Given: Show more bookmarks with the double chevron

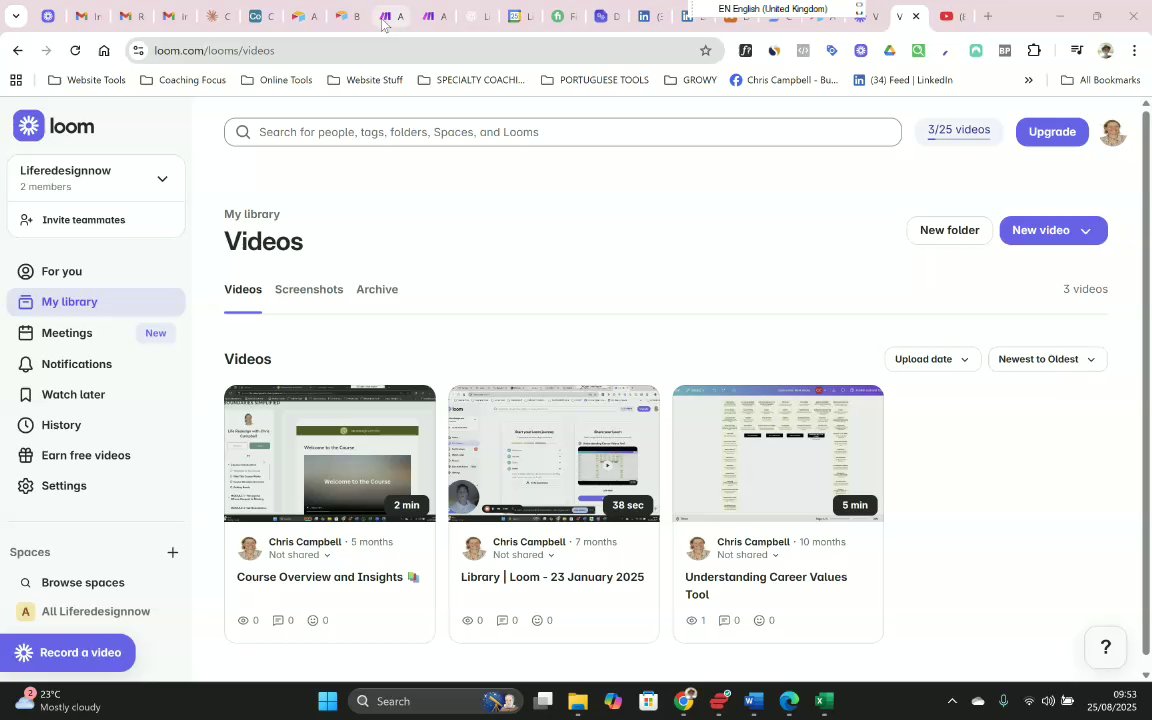Looking at the screenshot, I should [x=1028, y=80].
